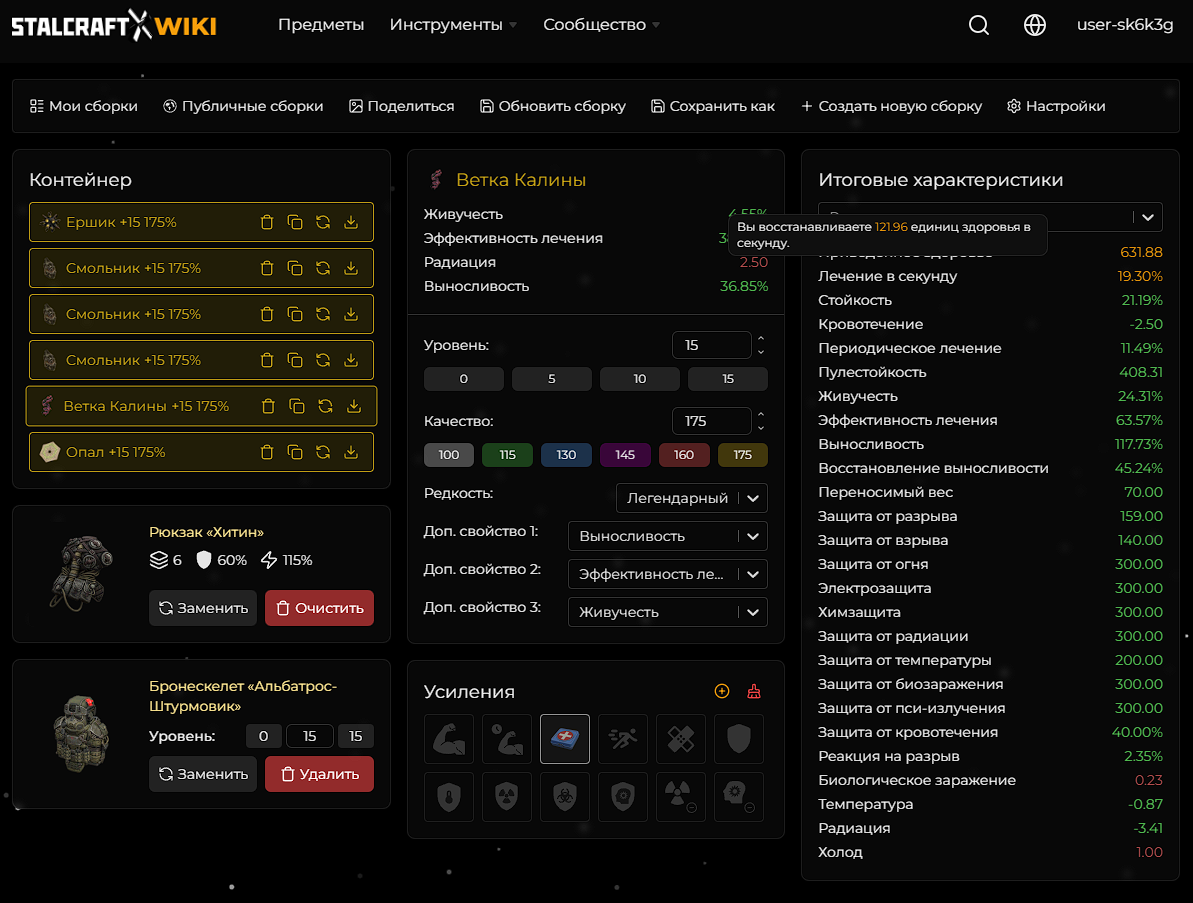Go to the Предметы page

(x=321, y=25)
